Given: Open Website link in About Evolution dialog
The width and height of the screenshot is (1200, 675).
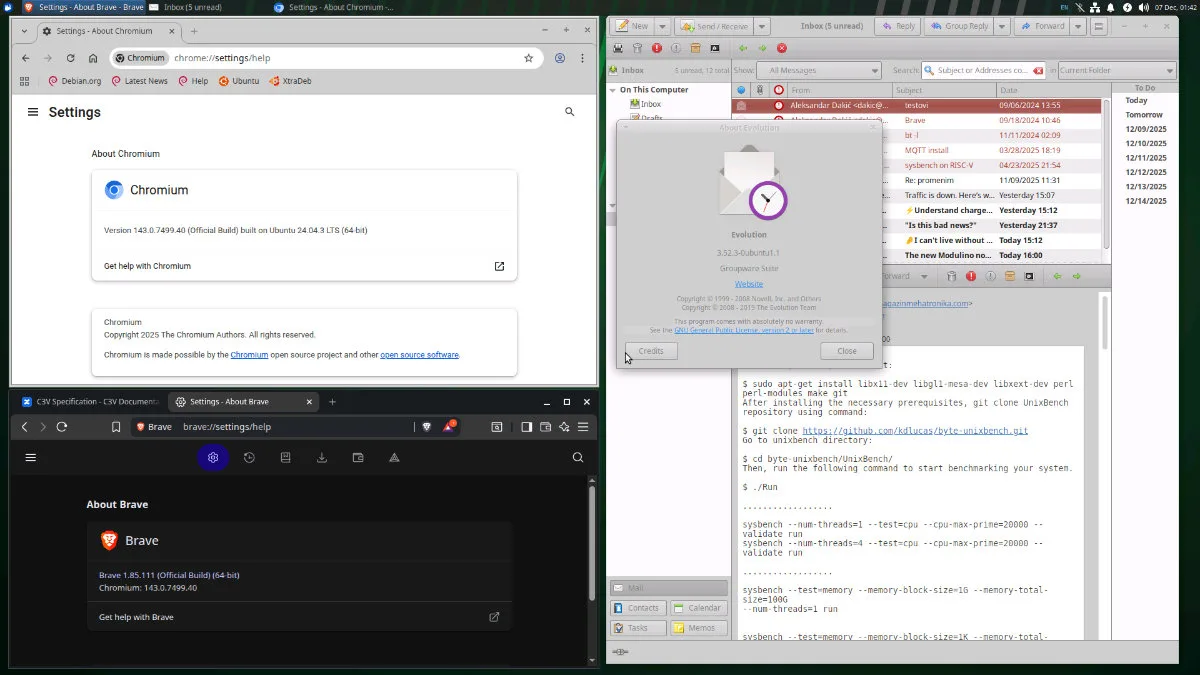Looking at the screenshot, I should [749, 284].
